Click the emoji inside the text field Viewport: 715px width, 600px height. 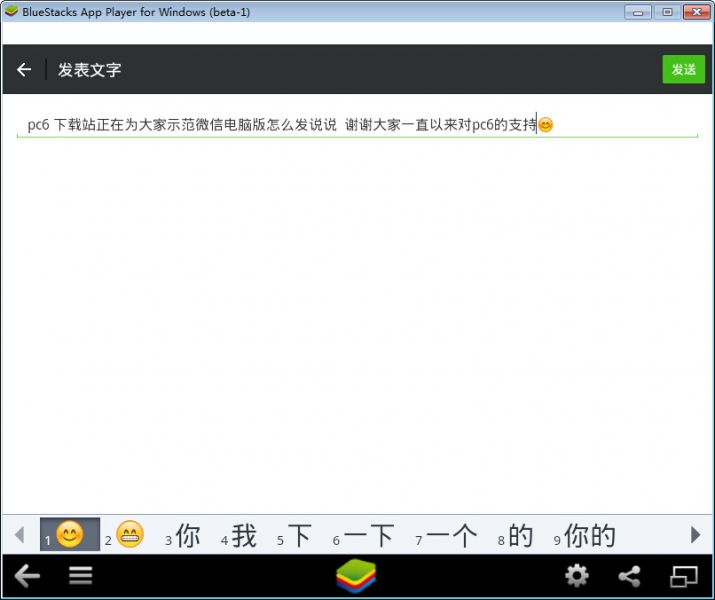coord(545,124)
